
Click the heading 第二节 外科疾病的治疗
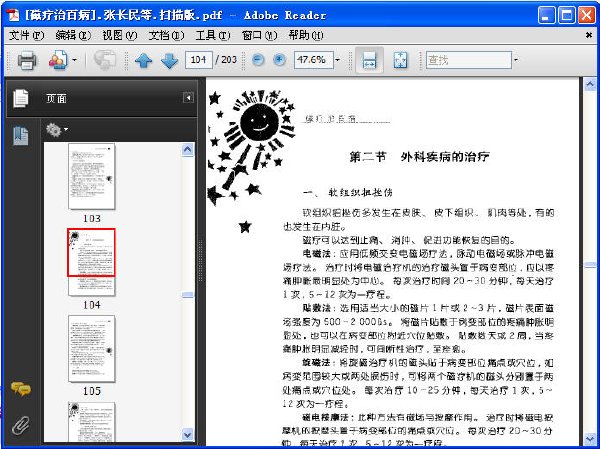click(x=419, y=157)
